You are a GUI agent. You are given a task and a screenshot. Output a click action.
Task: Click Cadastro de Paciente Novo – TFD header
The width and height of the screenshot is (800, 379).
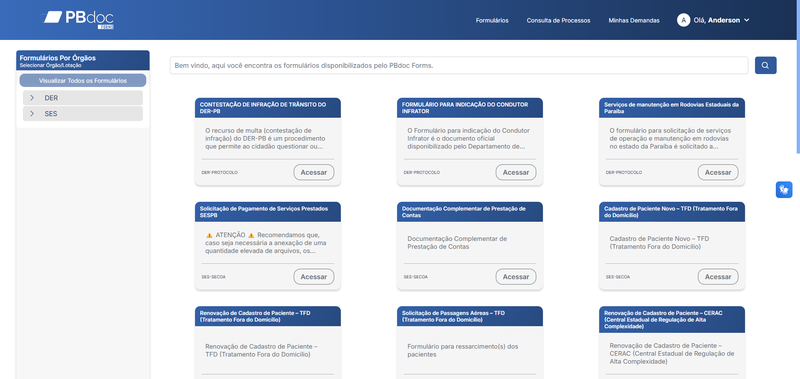(672, 212)
